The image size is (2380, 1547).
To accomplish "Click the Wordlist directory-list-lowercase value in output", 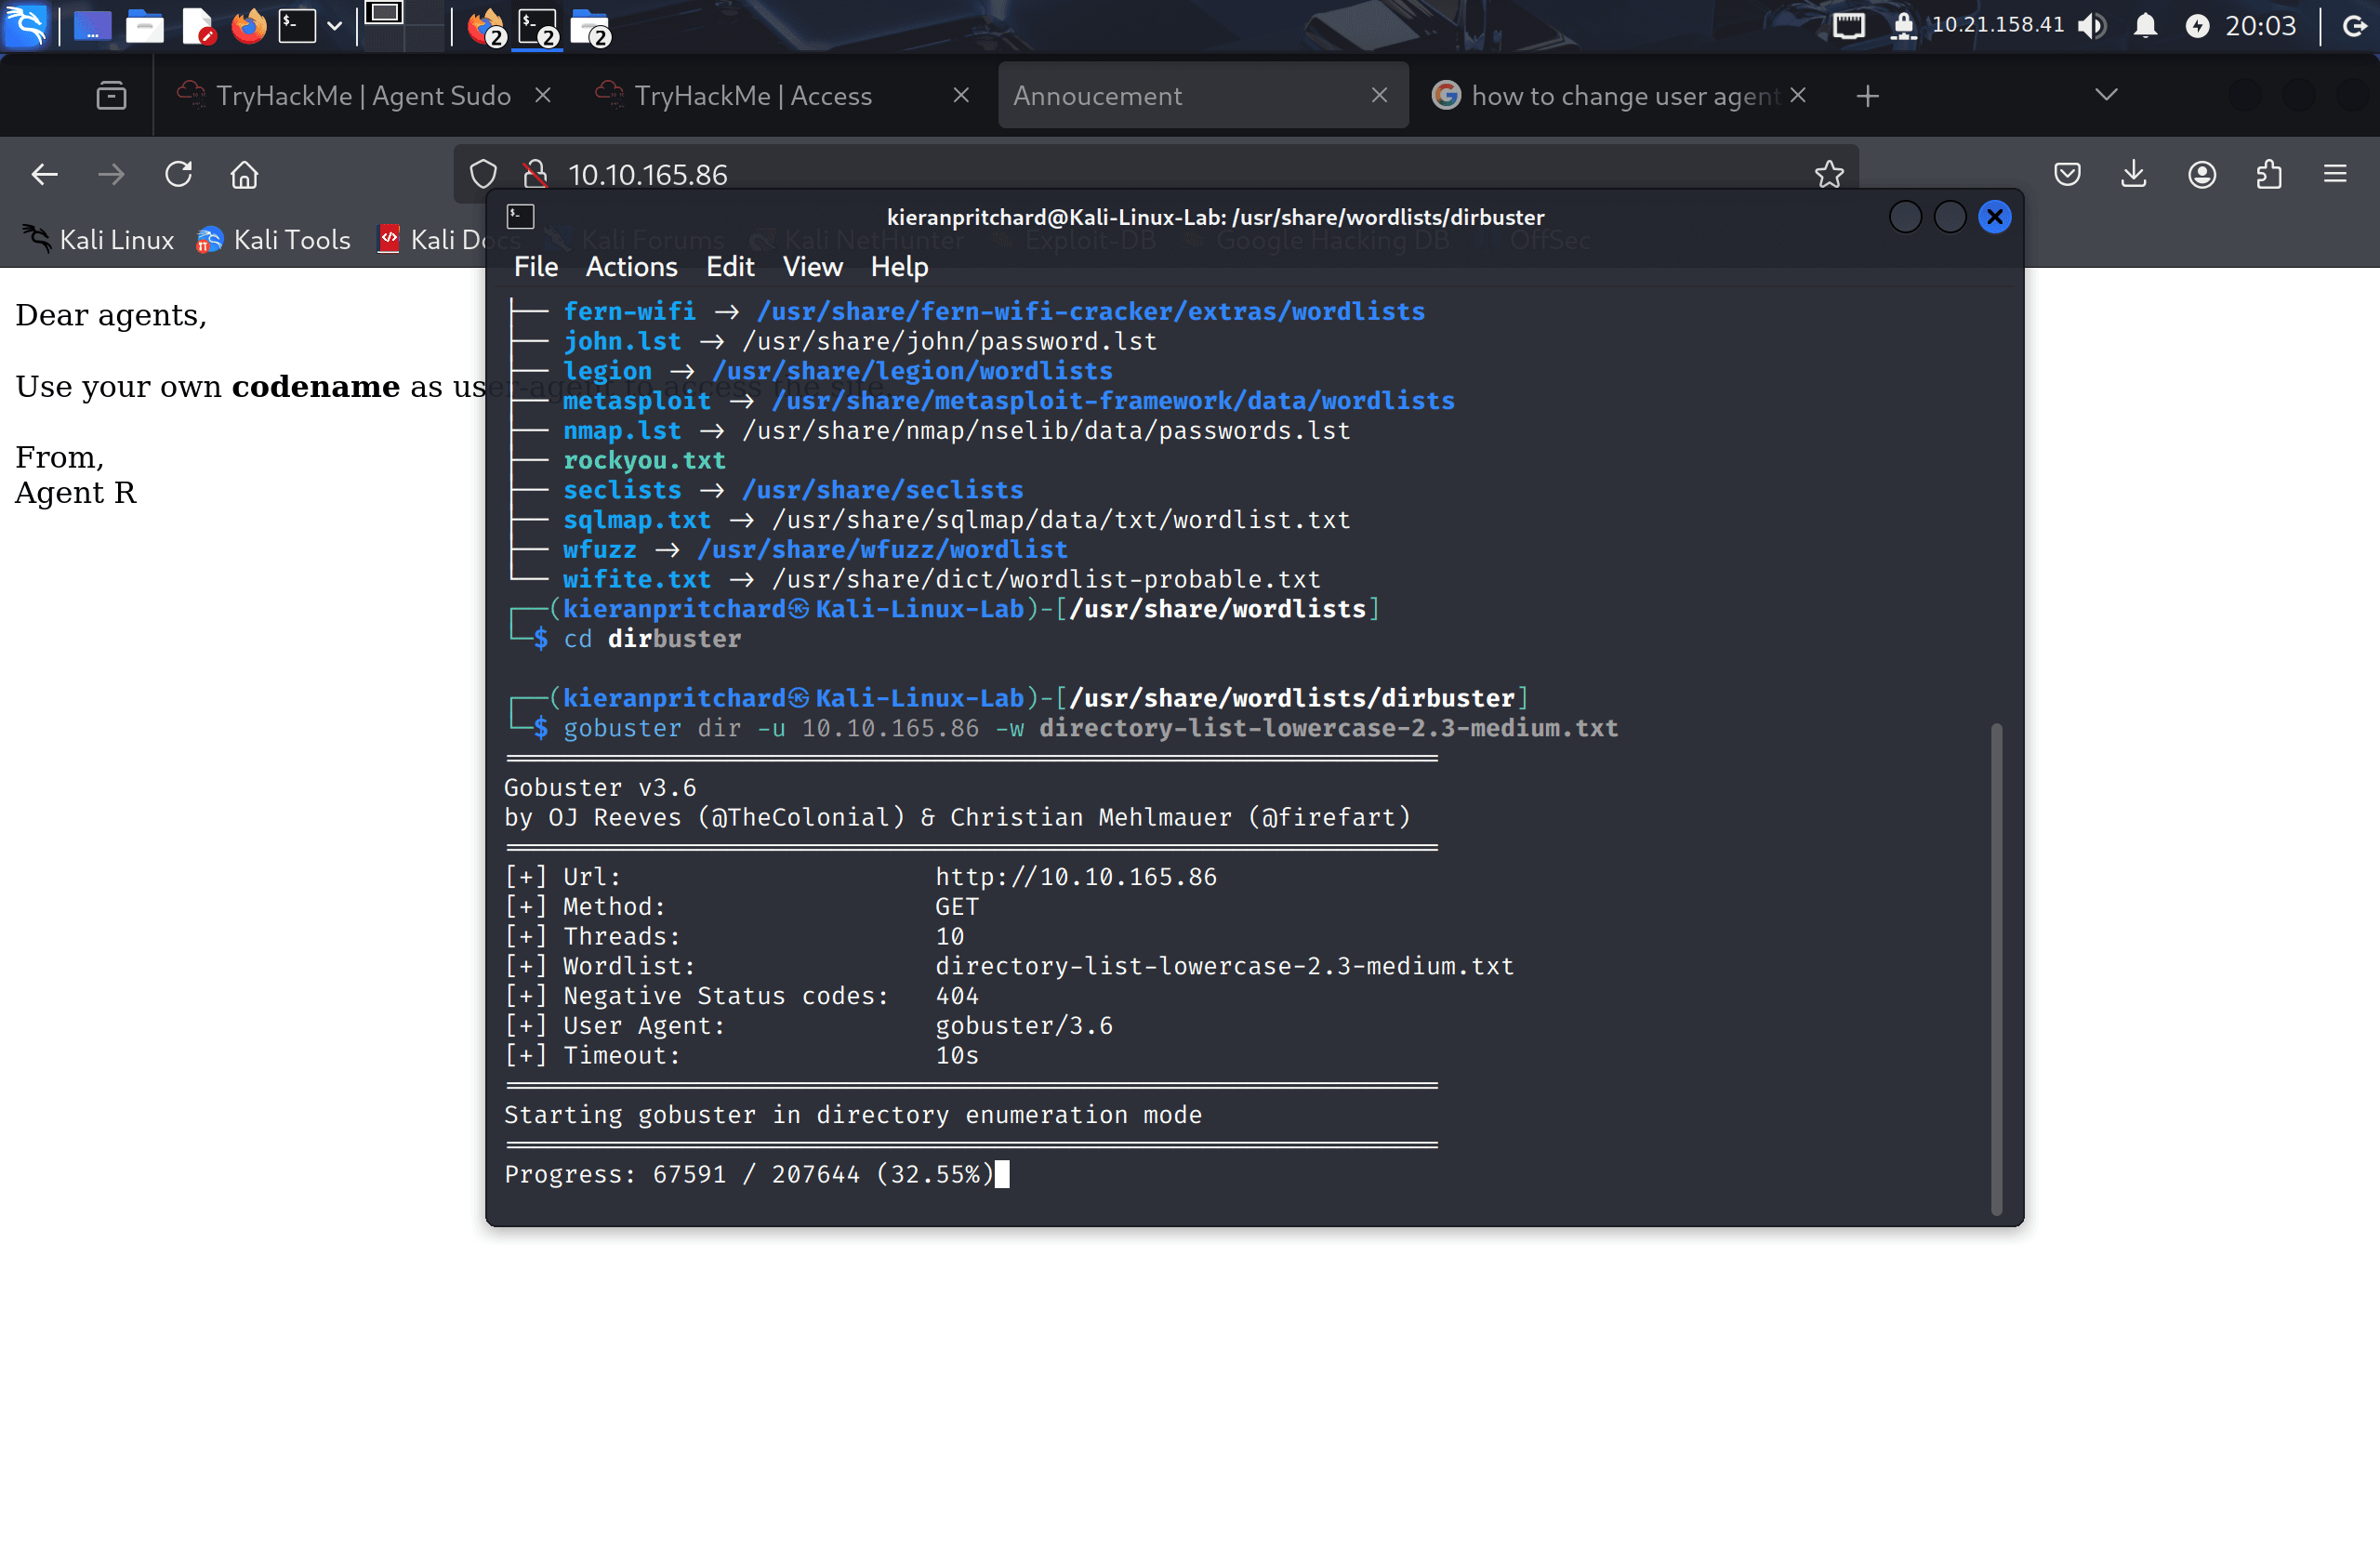I will click(x=1224, y=966).
